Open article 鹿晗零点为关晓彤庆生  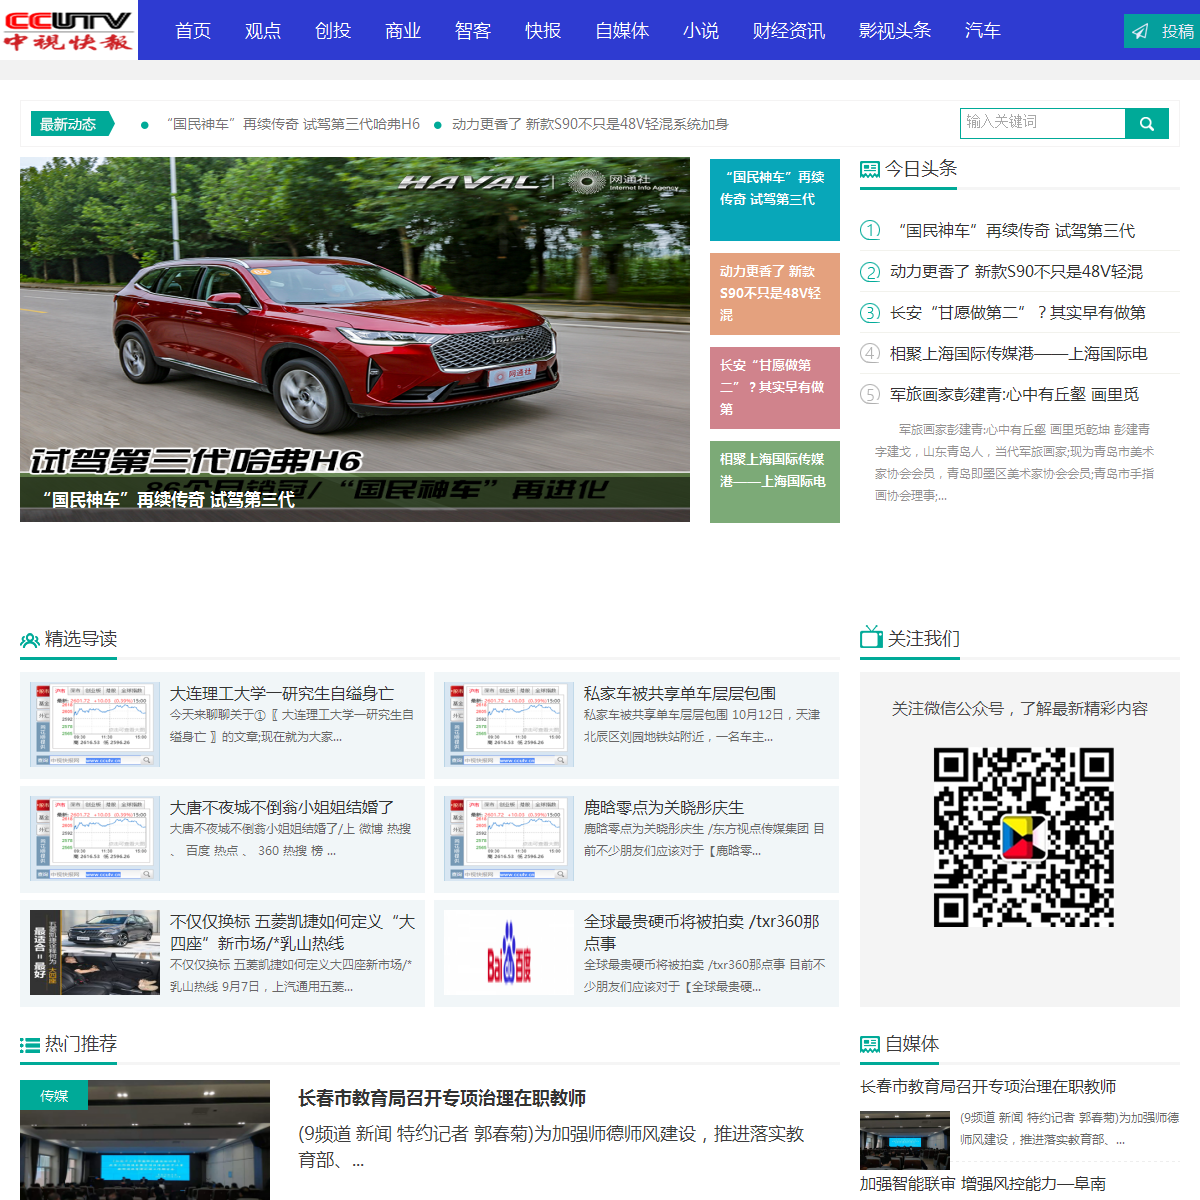tap(664, 808)
